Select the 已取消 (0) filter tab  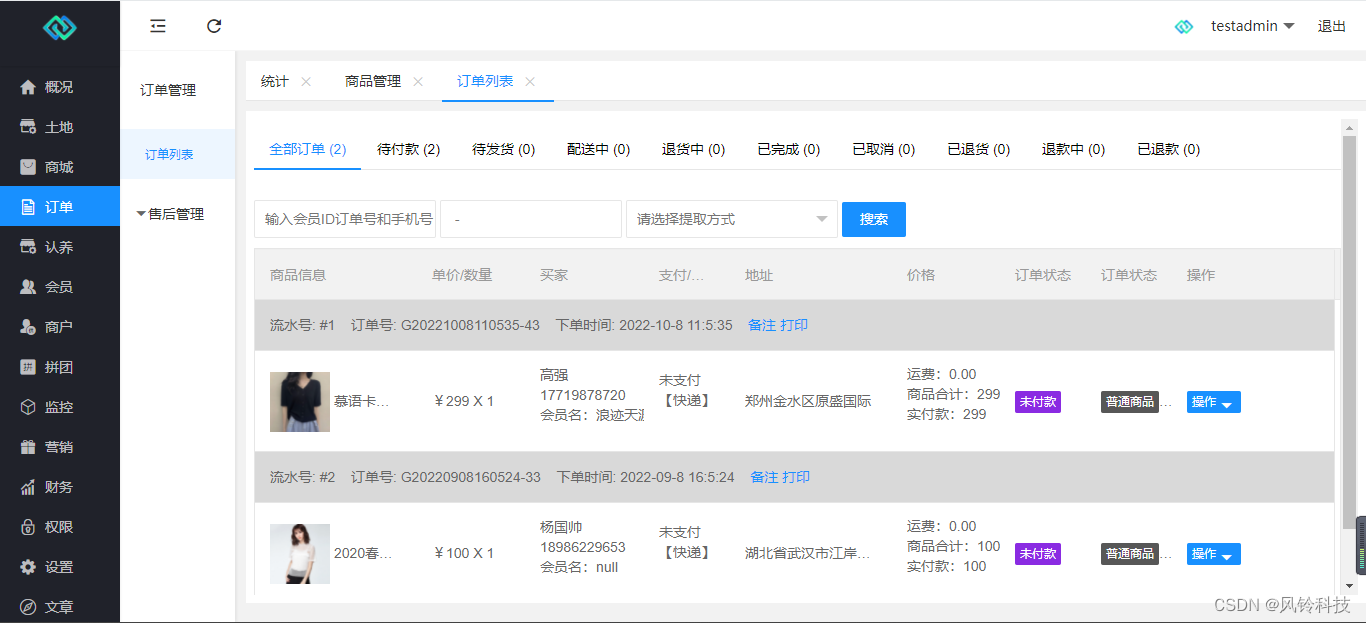[884, 149]
